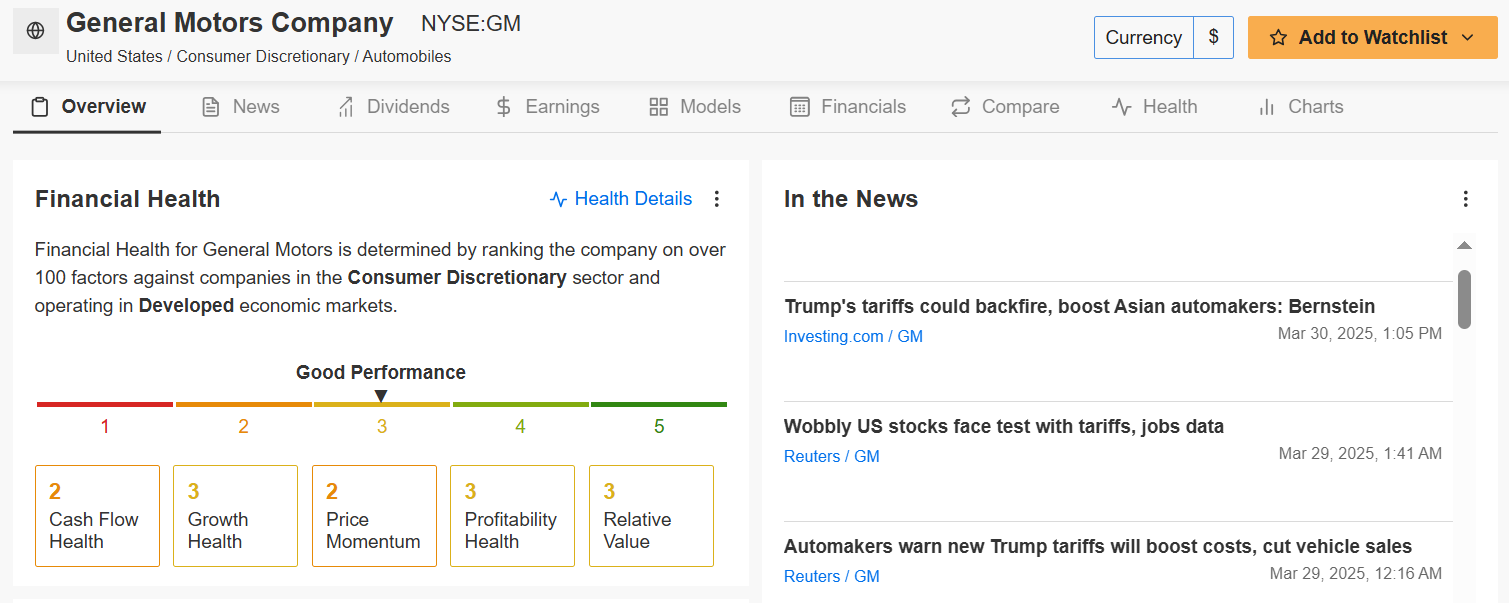Click the Good Performance label
The image size is (1509, 603).
tap(381, 372)
